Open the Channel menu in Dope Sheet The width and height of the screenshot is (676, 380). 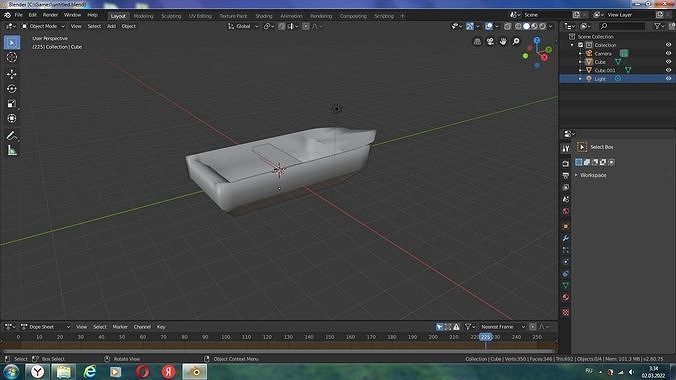point(142,327)
